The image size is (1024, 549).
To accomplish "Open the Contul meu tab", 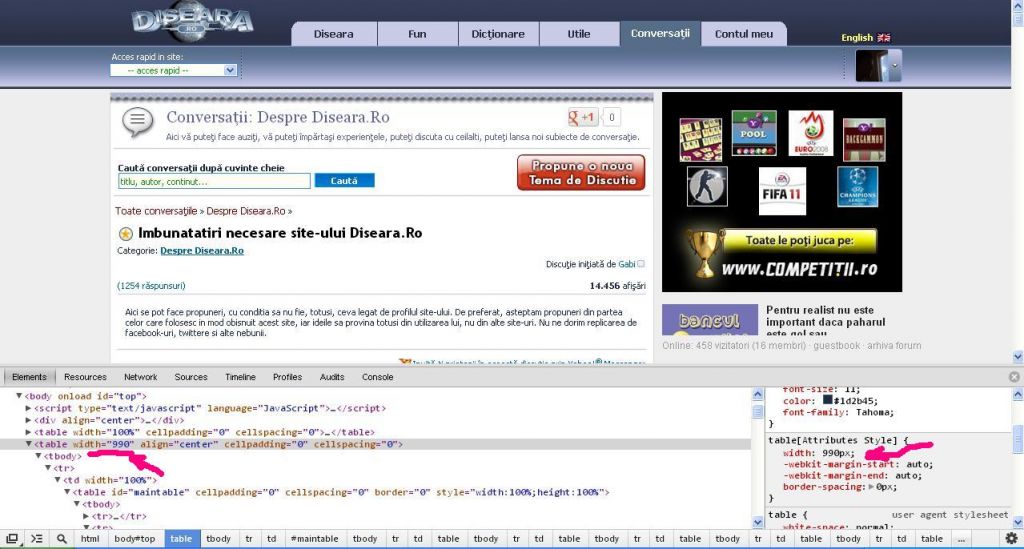I will pos(744,34).
